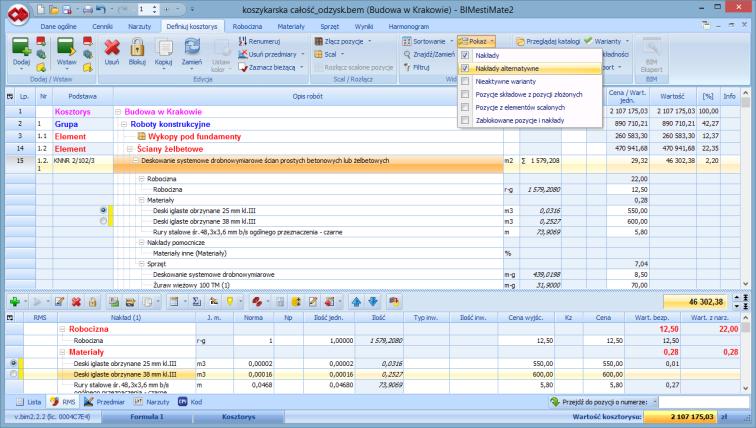Image resolution: width=756 pixels, height=428 pixels.
Task: Click the edit pencil icon in lower toolbar
Action: [60, 302]
